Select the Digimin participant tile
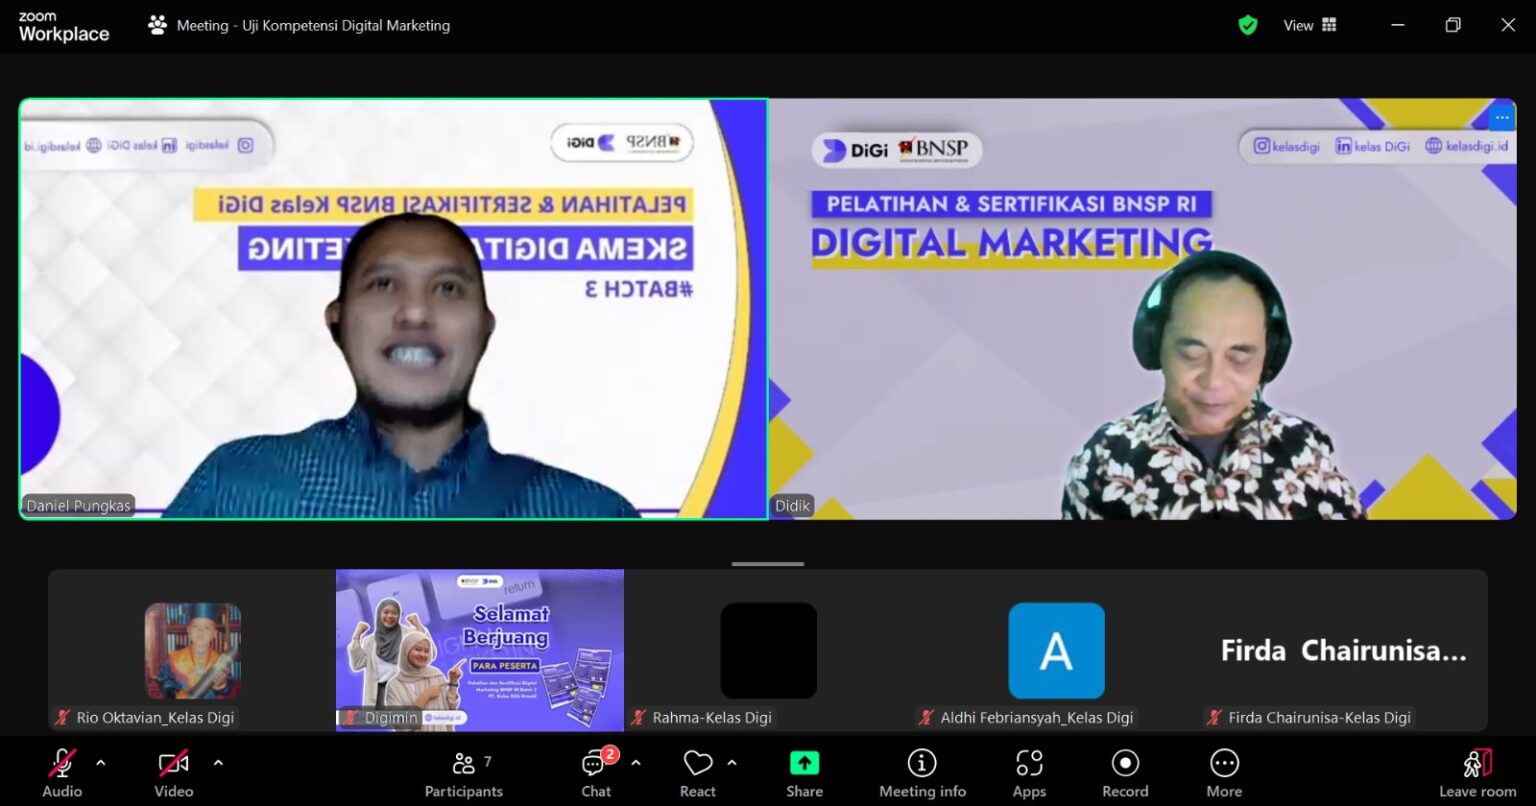Image resolution: width=1536 pixels, height=806 pixels. (x=480, y=650)
